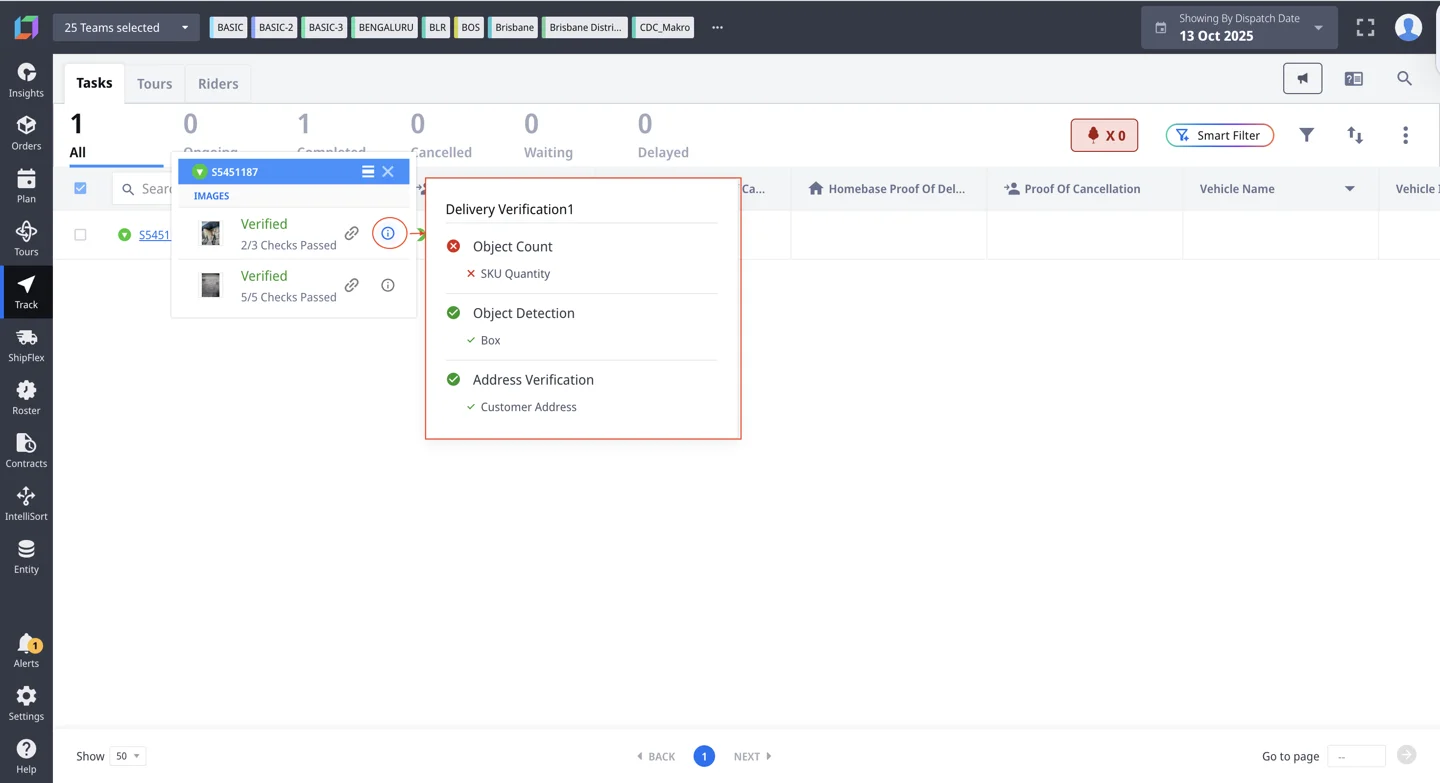This screenshot has height=783, width=1440.
Task: Click the search magnifier icon
Action: tap(1404, 77)
